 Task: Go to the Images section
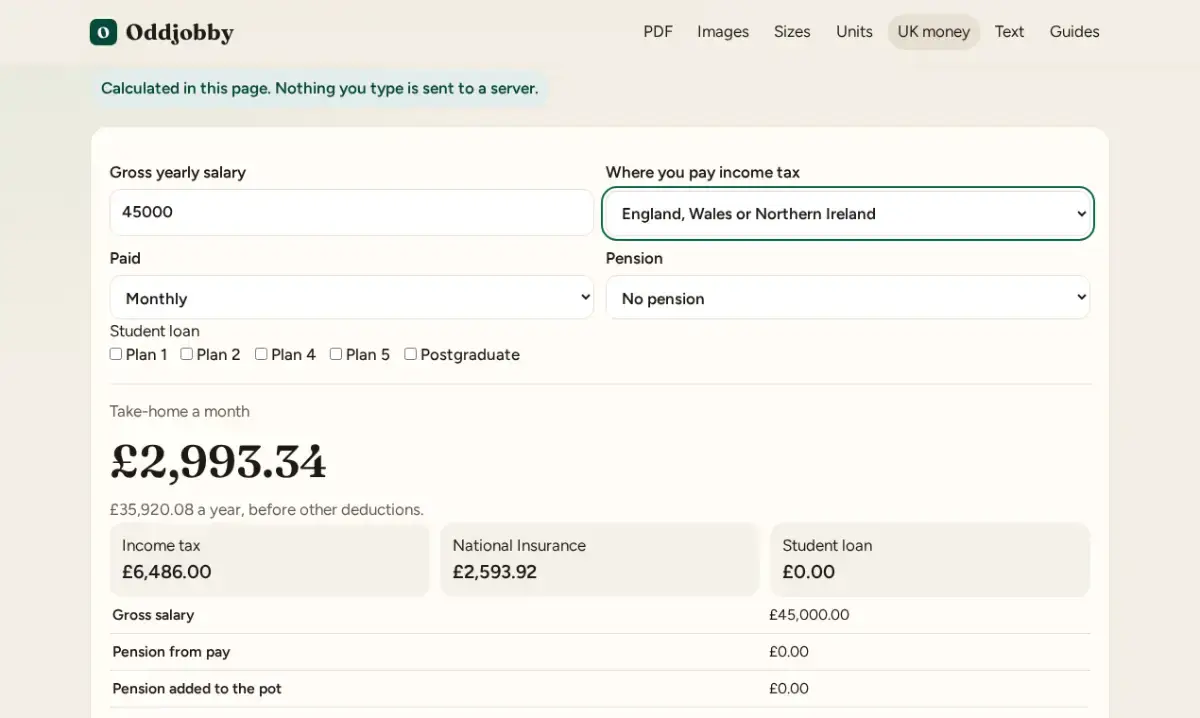[723, 32]
